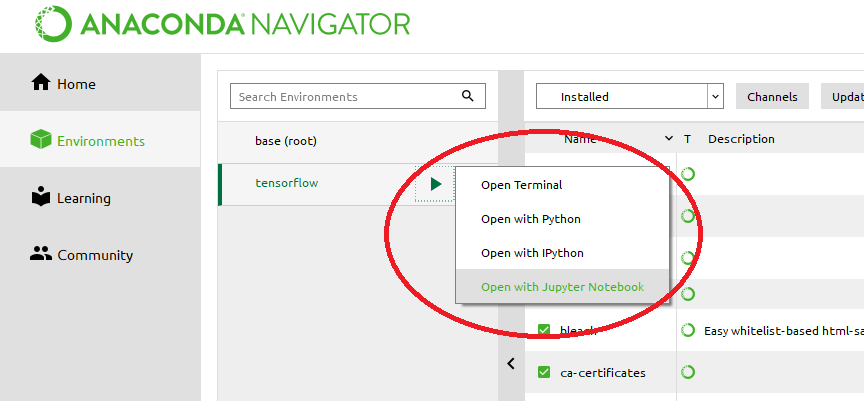Click the Environments cube icon
The image size is (864, 401).
(41, 139)
